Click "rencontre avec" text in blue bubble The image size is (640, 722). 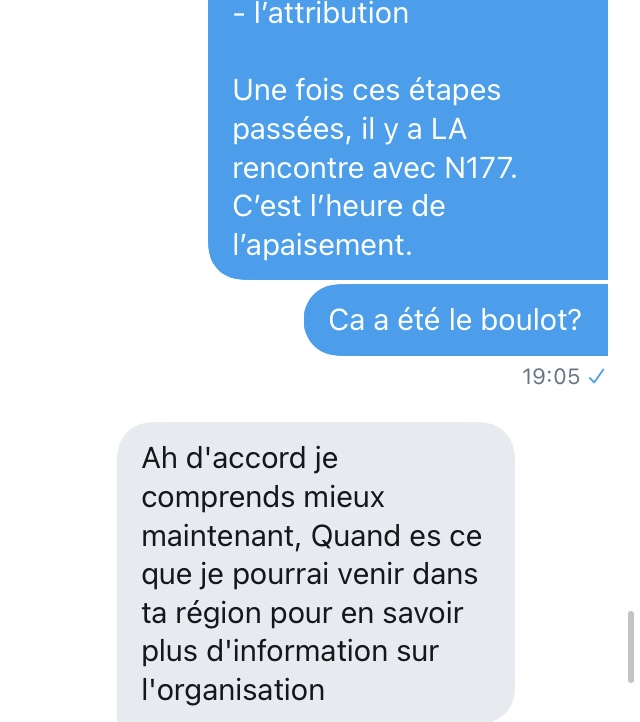(334, 168)
